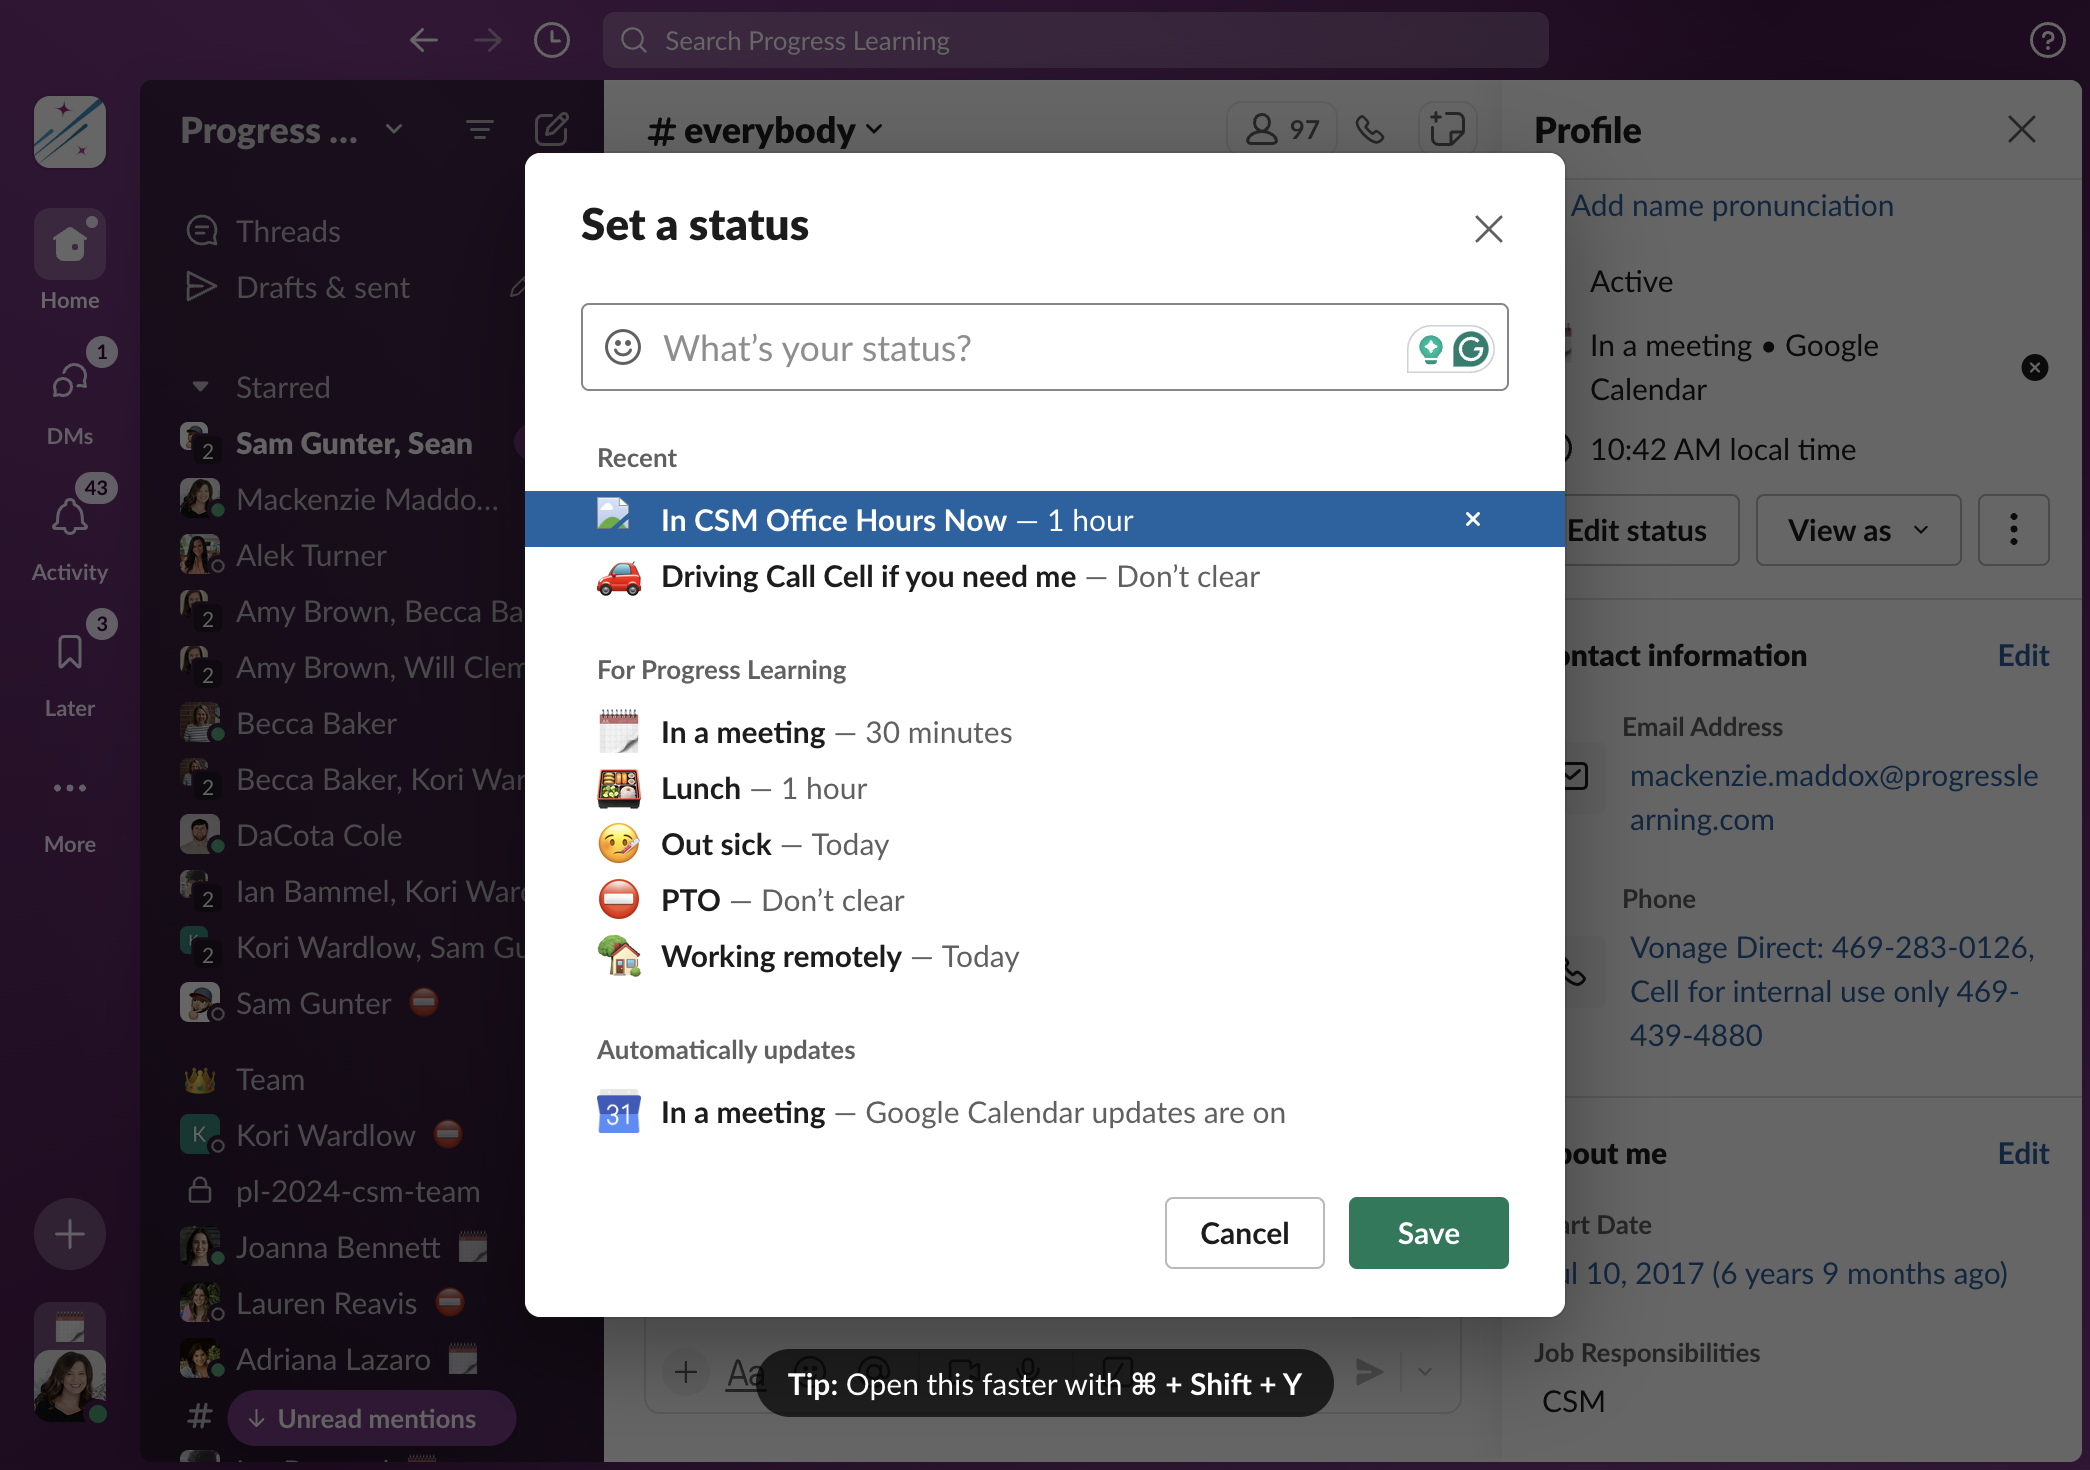
Task: Select the Out sick status
Action: (x=1044, y=845)
